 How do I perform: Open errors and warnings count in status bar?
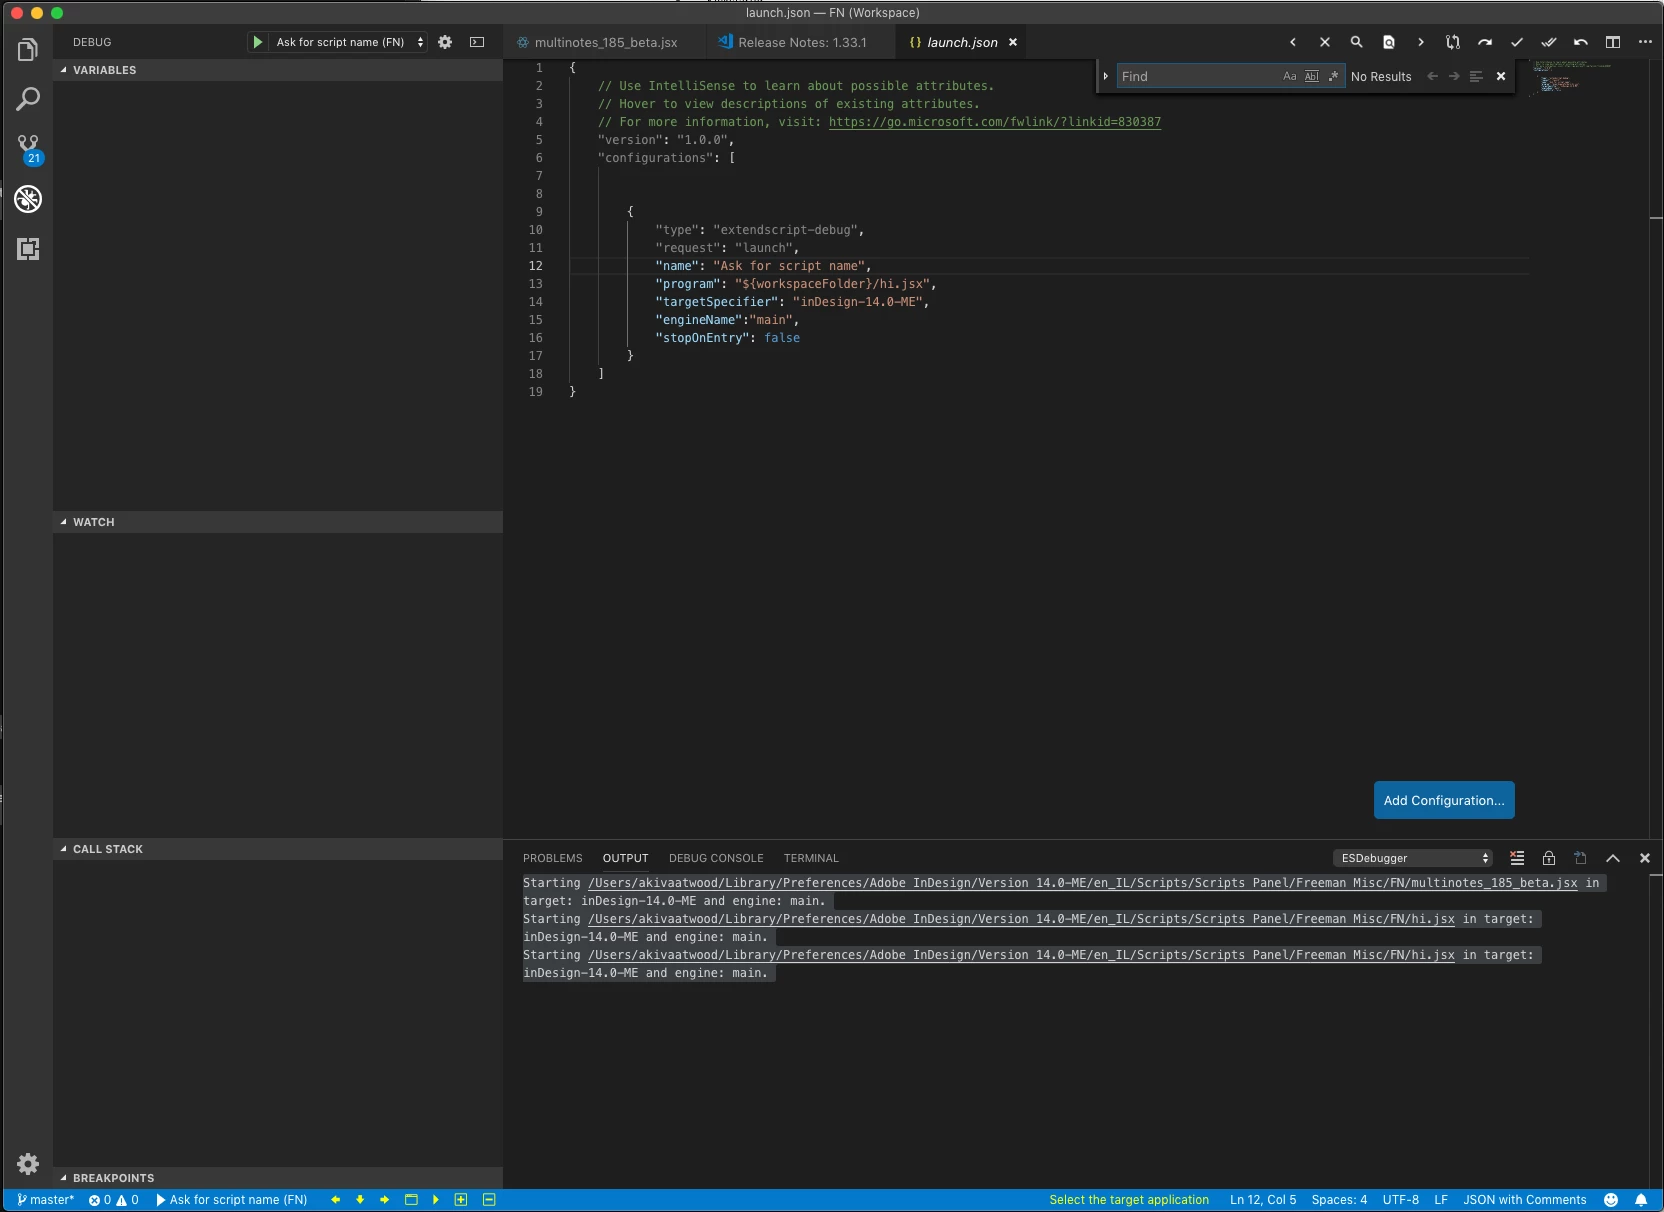tap(114, 1200)
